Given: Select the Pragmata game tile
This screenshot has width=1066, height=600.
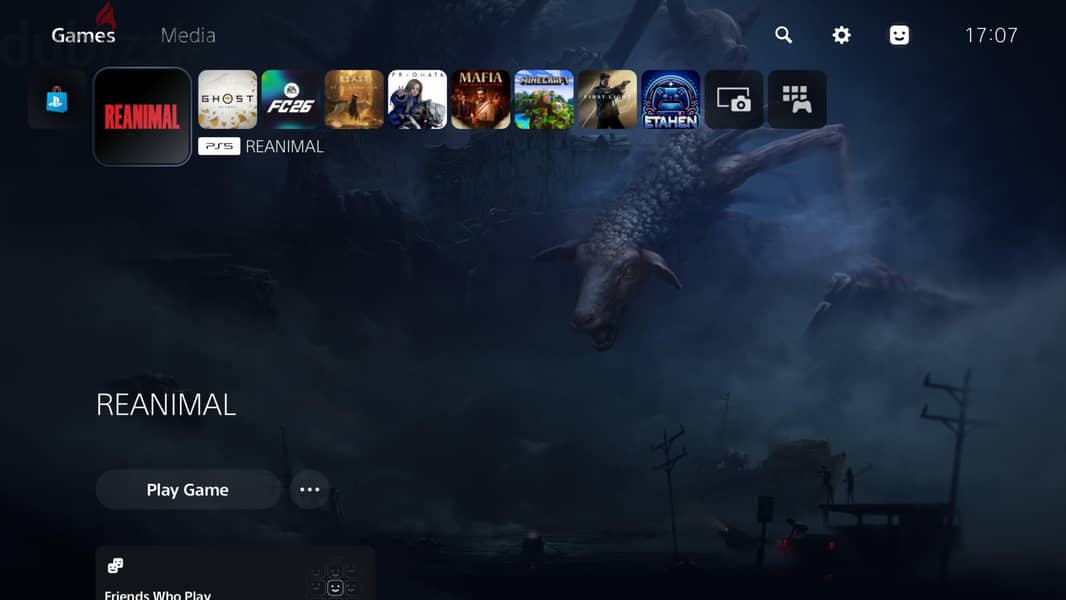Looking at the screenshot, I should pyautogui.click(x=417, y=99).
